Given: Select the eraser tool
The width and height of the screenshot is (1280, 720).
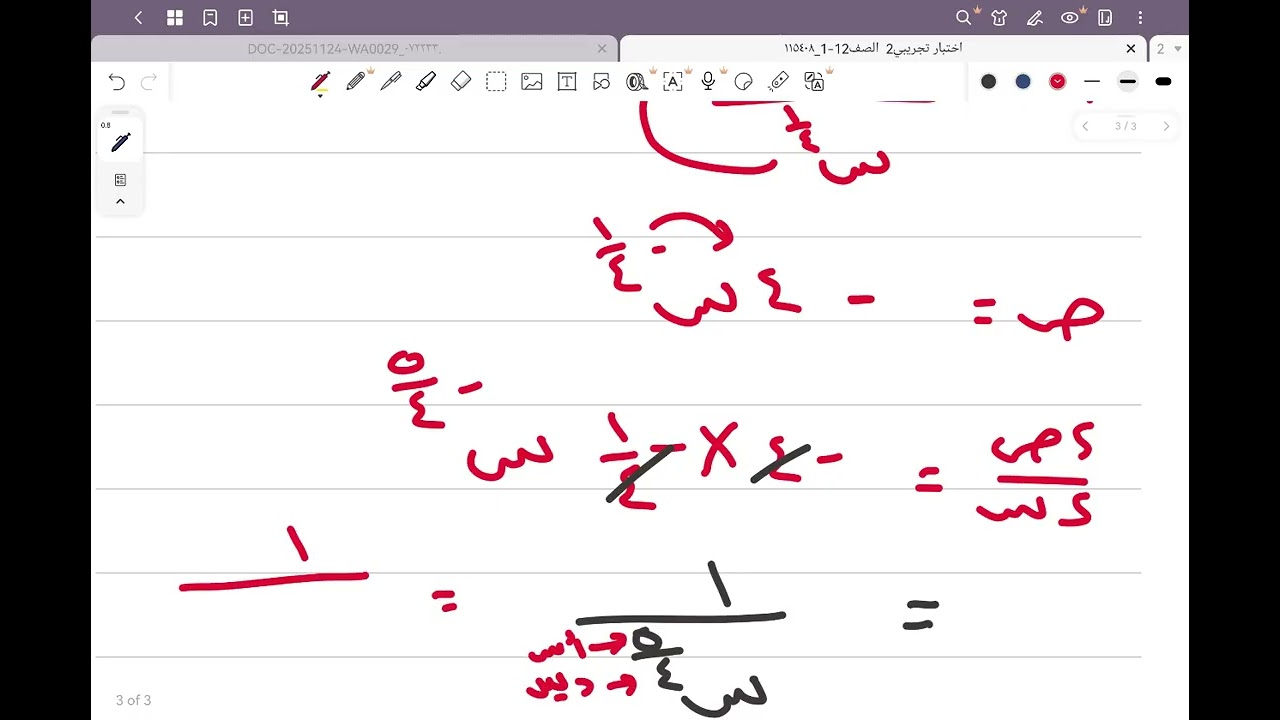Looking at the screenshot, I should click(461, 82).
